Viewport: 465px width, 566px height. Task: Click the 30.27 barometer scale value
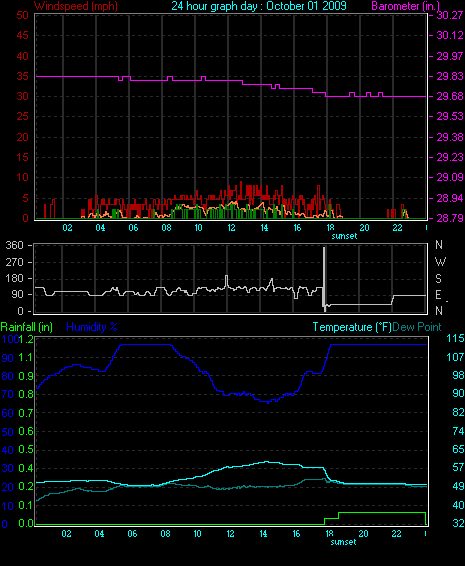tap(450, 15)
